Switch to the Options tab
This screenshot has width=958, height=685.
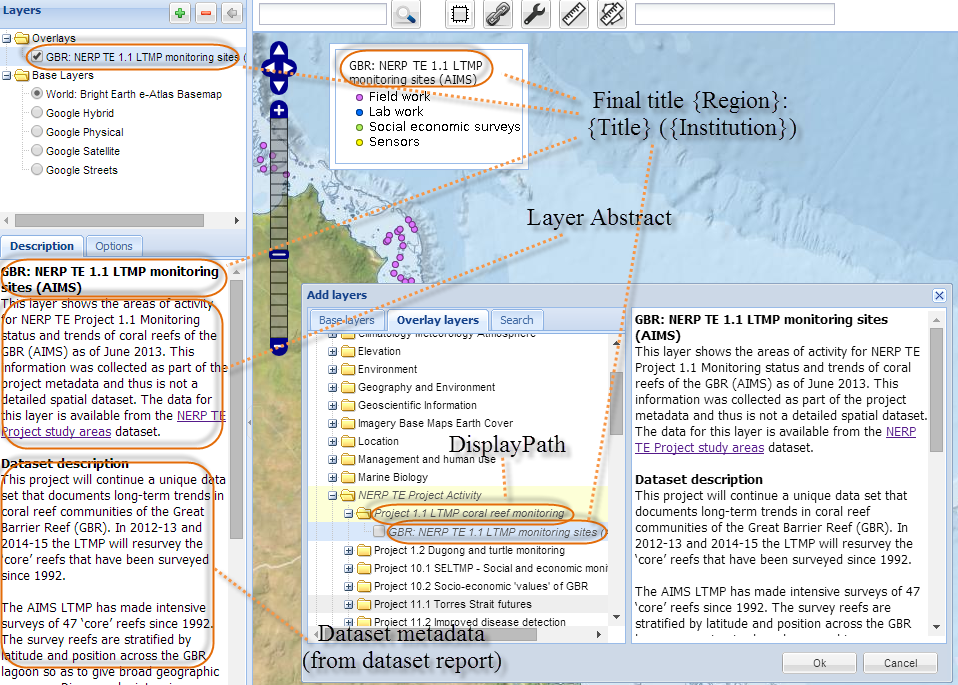pyautogui.click(x=114, y=246)
